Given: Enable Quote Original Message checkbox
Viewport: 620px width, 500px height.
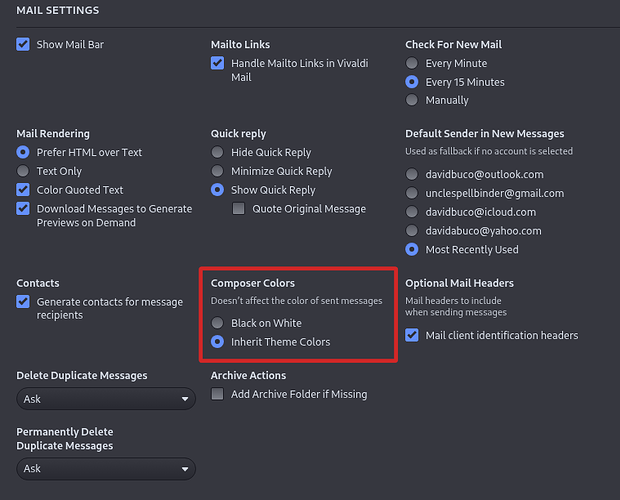Looking at the screenshot, I should pyautogui.click(x=239, y=209).
